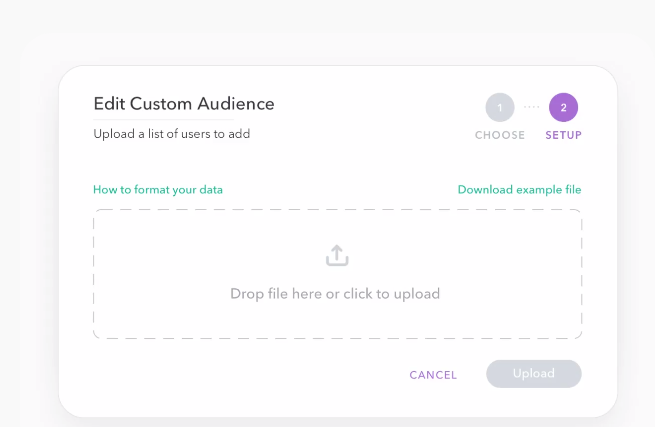Download the example file
This screenshot has width=655, height=427.
pos(519,190)
